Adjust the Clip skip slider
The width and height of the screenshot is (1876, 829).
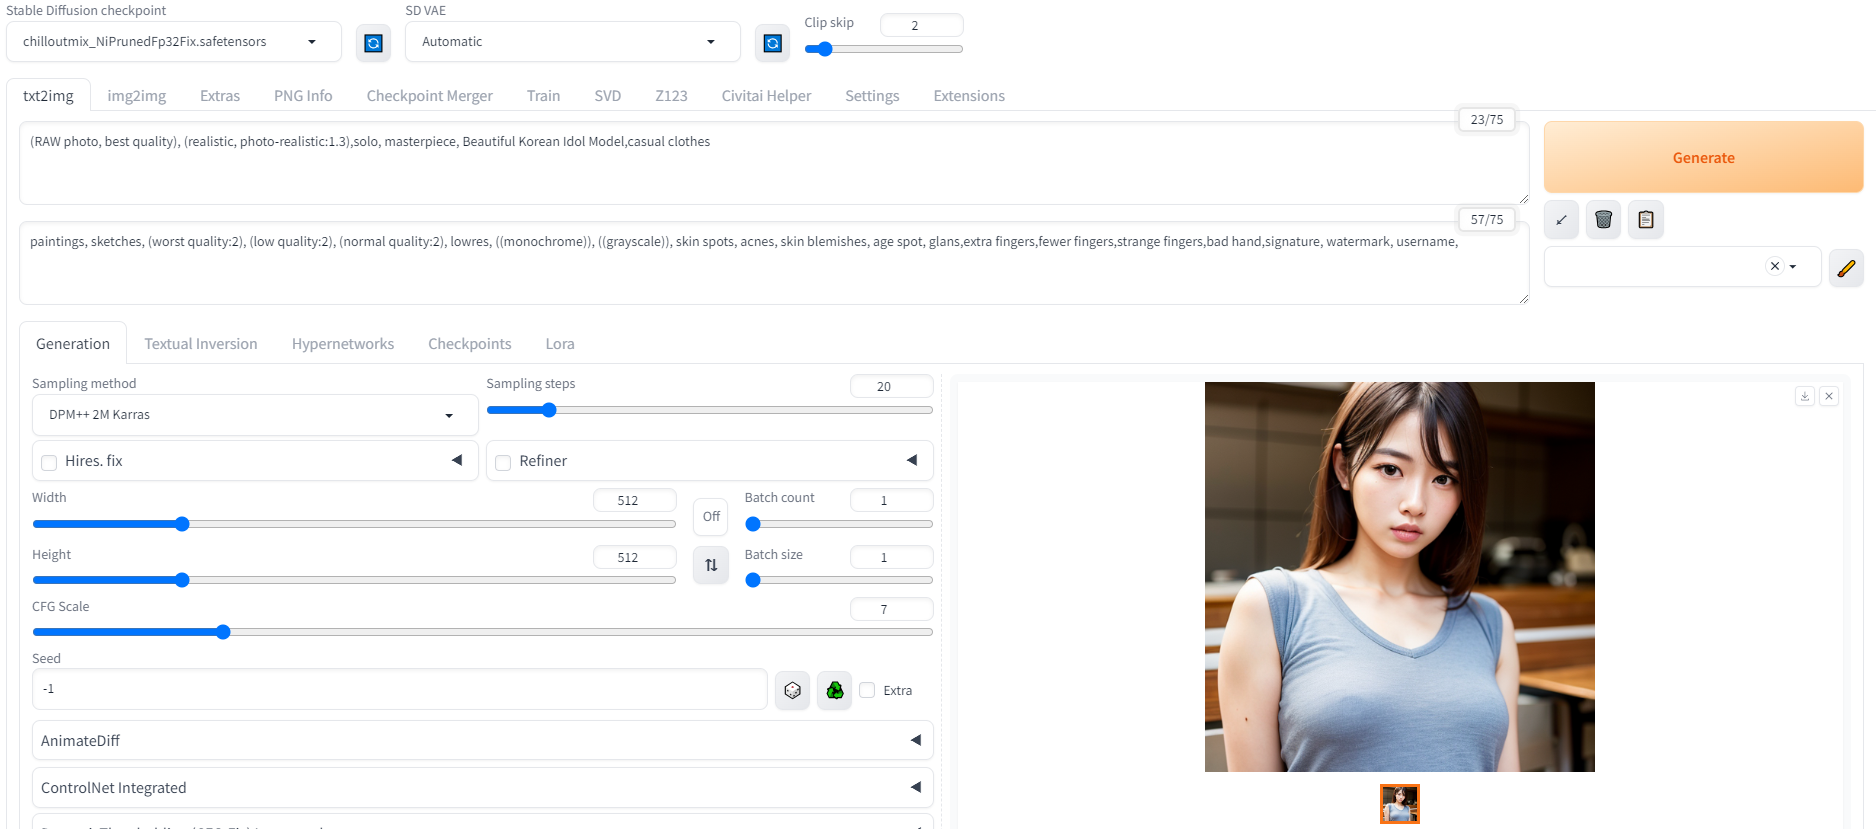pos(883,49)
